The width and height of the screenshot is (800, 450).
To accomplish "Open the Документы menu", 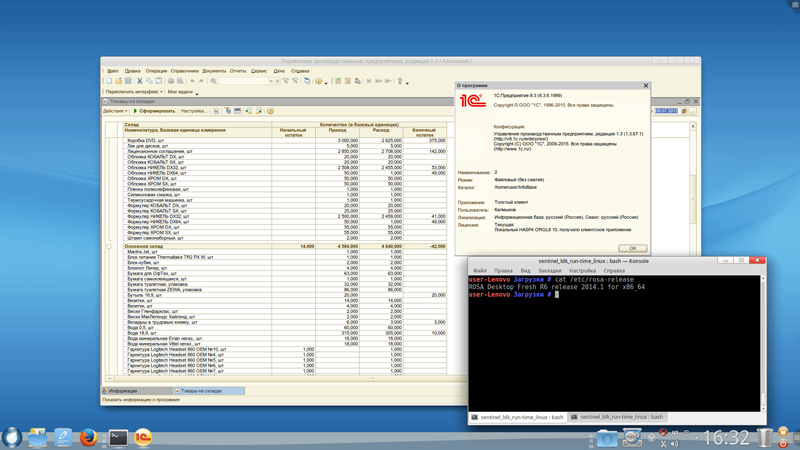I will coord(214,71).
